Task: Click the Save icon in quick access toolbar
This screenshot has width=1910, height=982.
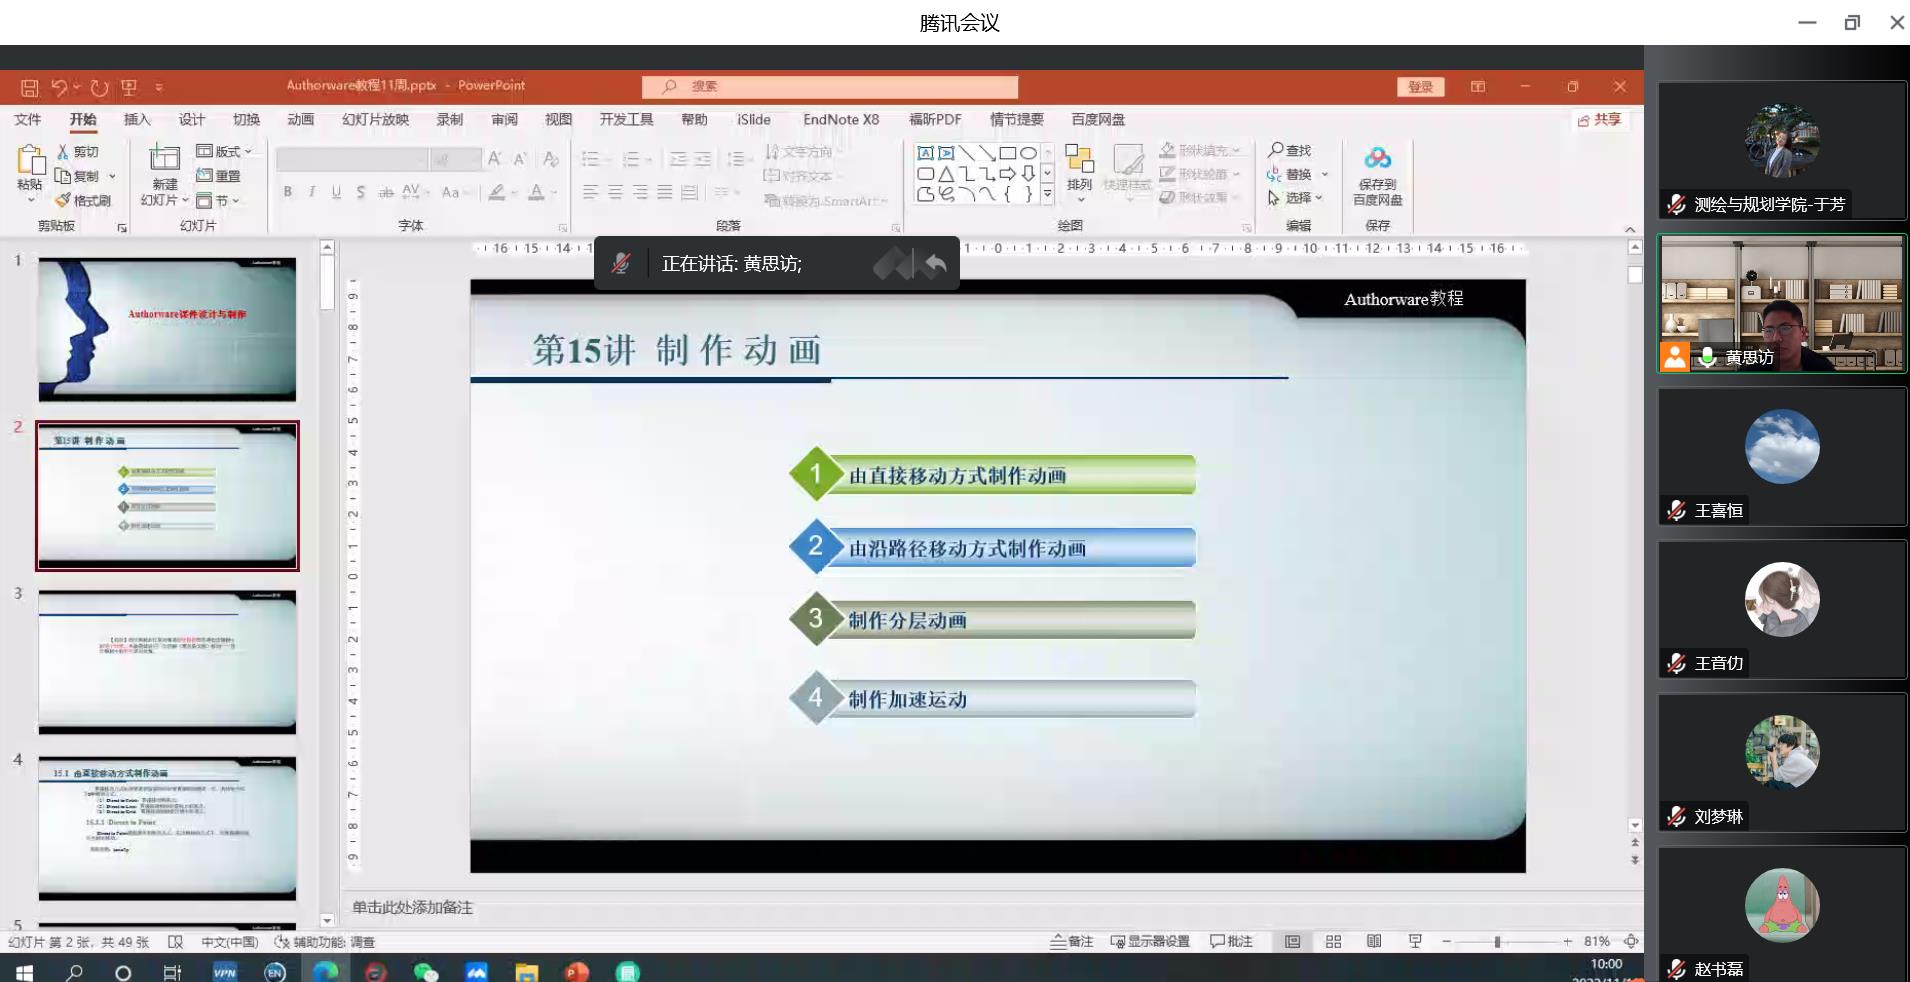Action: pyautogui.click(x=29, y=88)
